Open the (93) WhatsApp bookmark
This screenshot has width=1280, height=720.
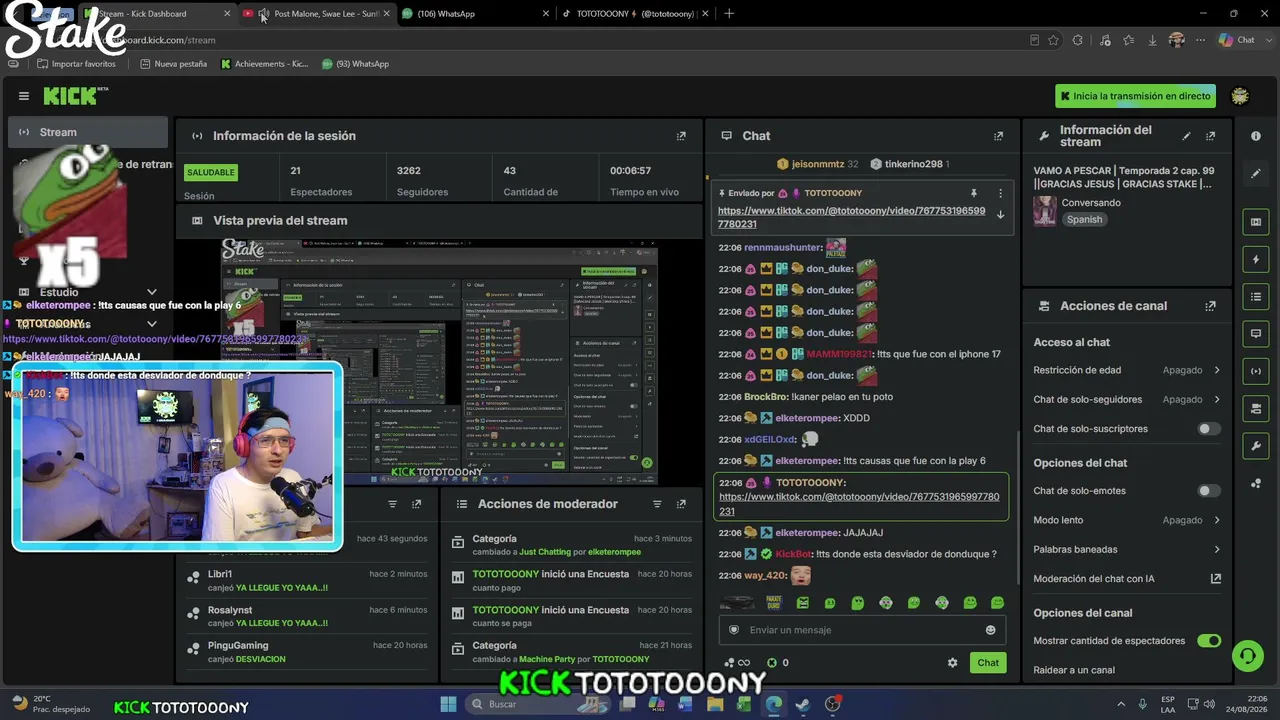355,64
